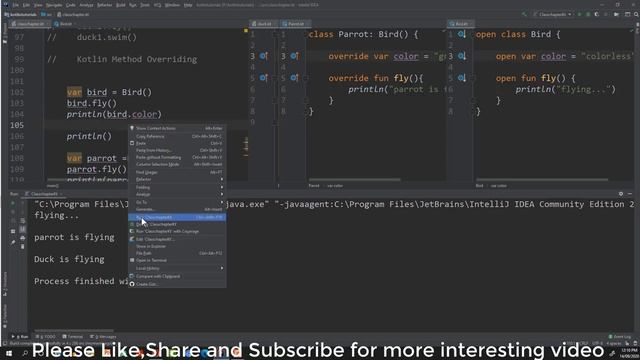Click the green Run button in toolbar
This screenshot has height=360, width=640.
tap(579, 14)
